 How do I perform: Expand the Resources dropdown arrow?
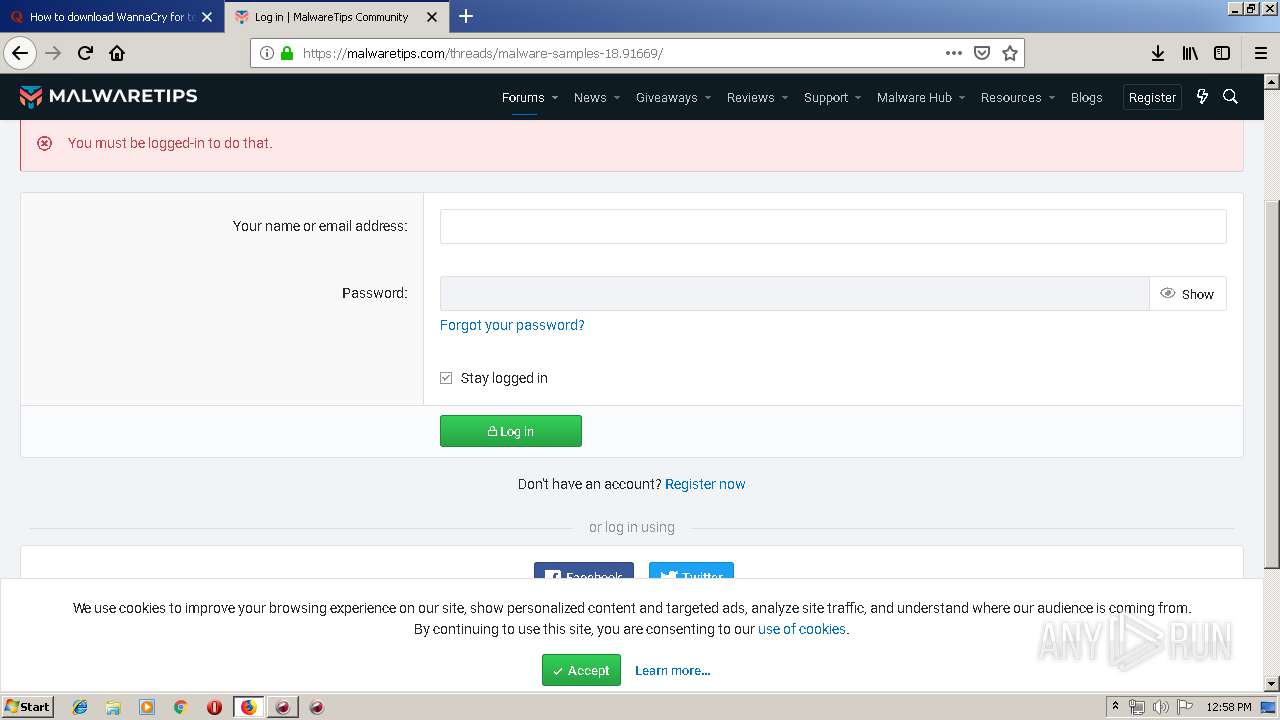[1051, 98]
